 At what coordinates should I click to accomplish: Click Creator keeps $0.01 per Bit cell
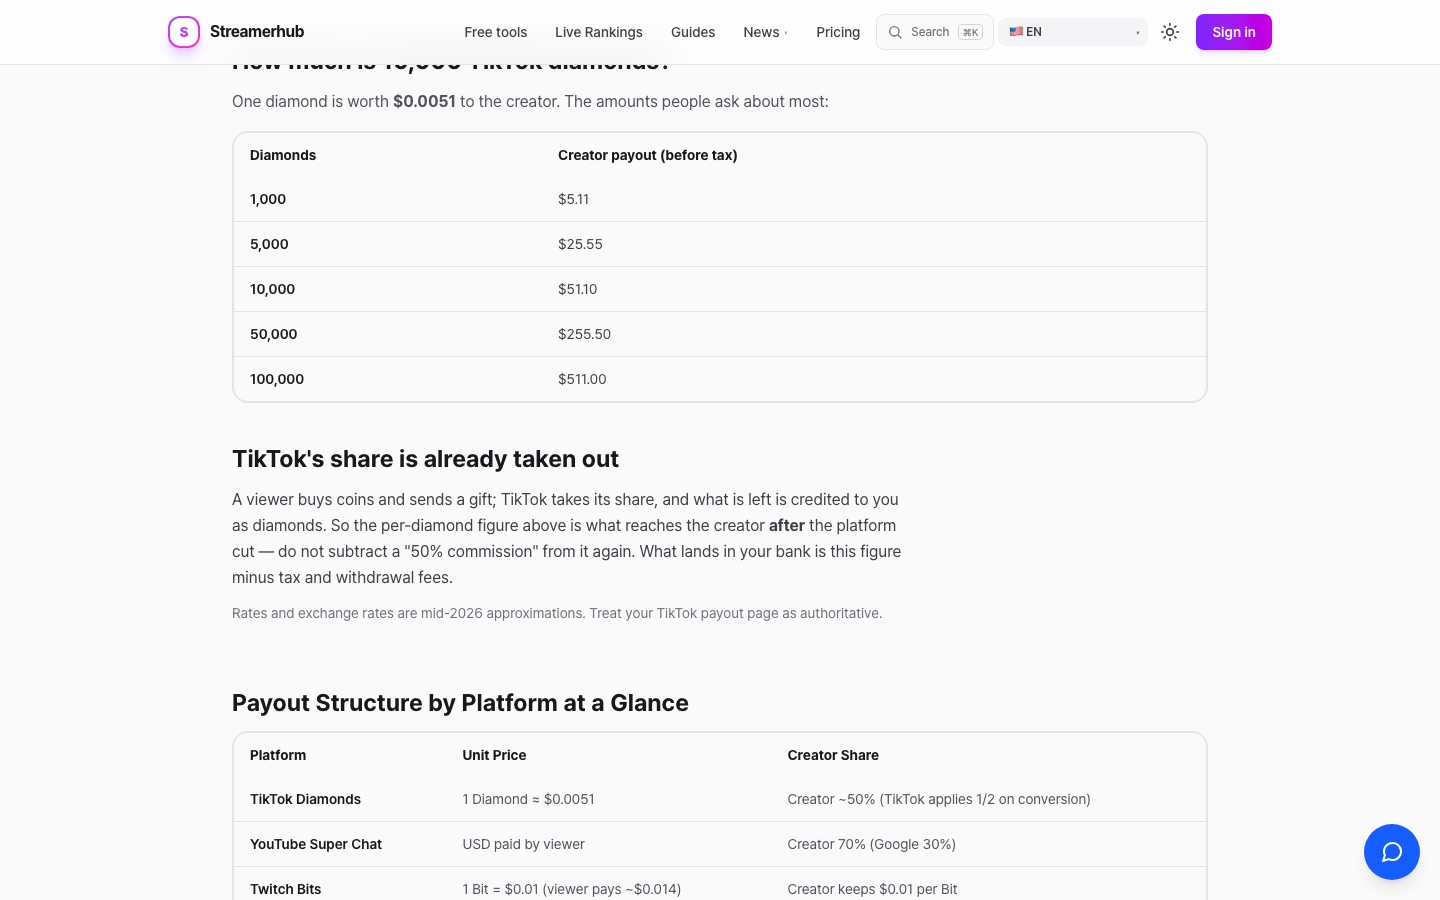[x=872, y=889]
